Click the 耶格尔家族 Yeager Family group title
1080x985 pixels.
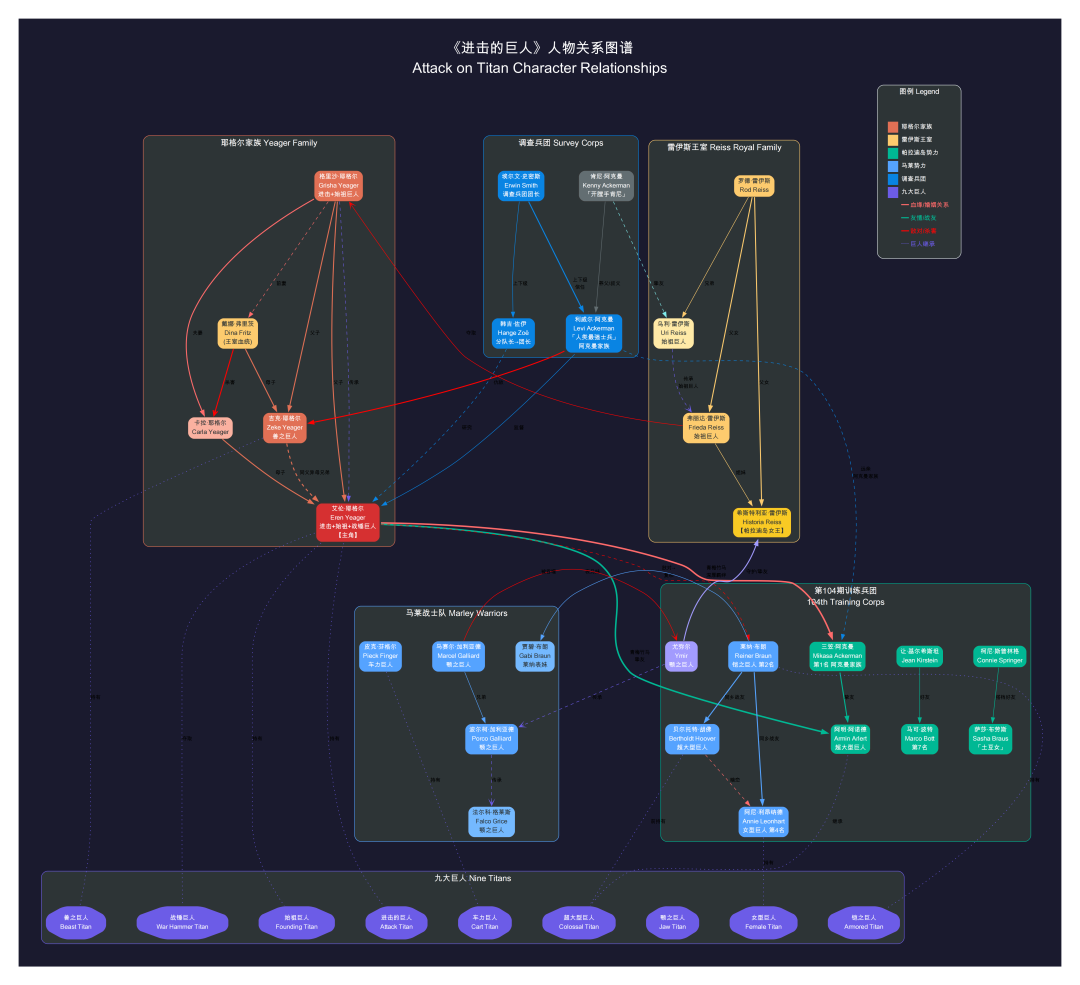point(269,143)
